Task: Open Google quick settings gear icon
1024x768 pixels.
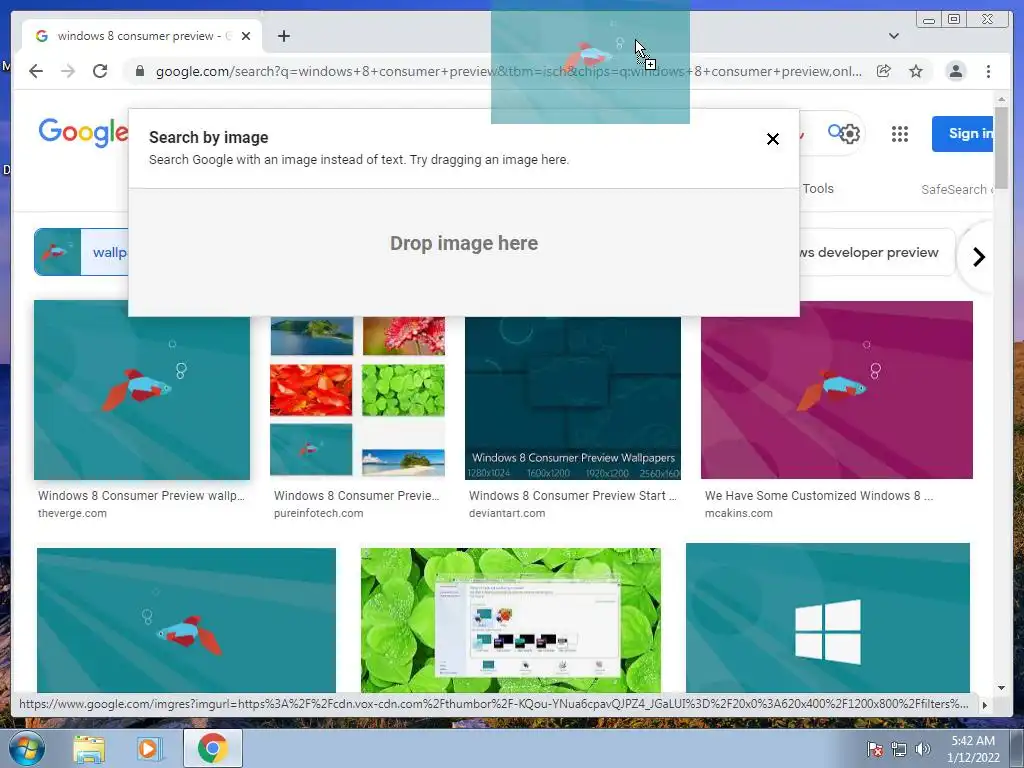Action: [x=850, y=134]
